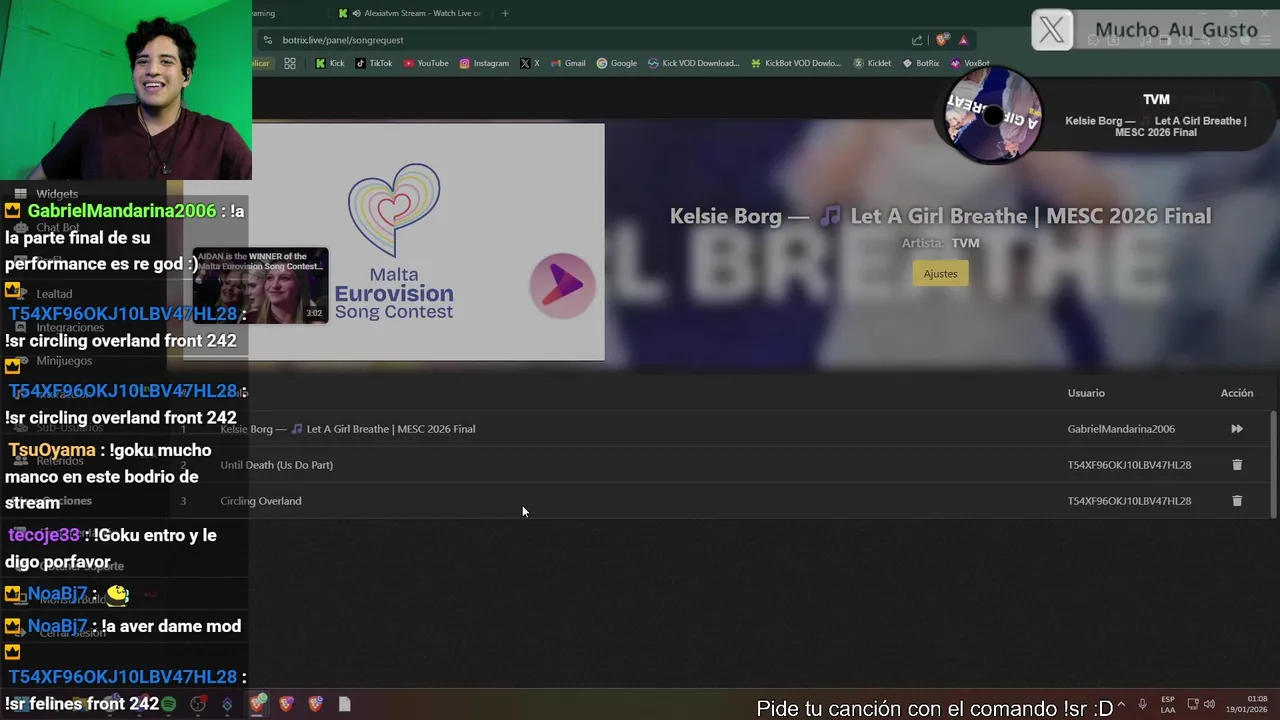This screenshot has height=720, width=1280.
Task: Switch to the Alexiatvm Stream tab
Action: pos(410,13)
